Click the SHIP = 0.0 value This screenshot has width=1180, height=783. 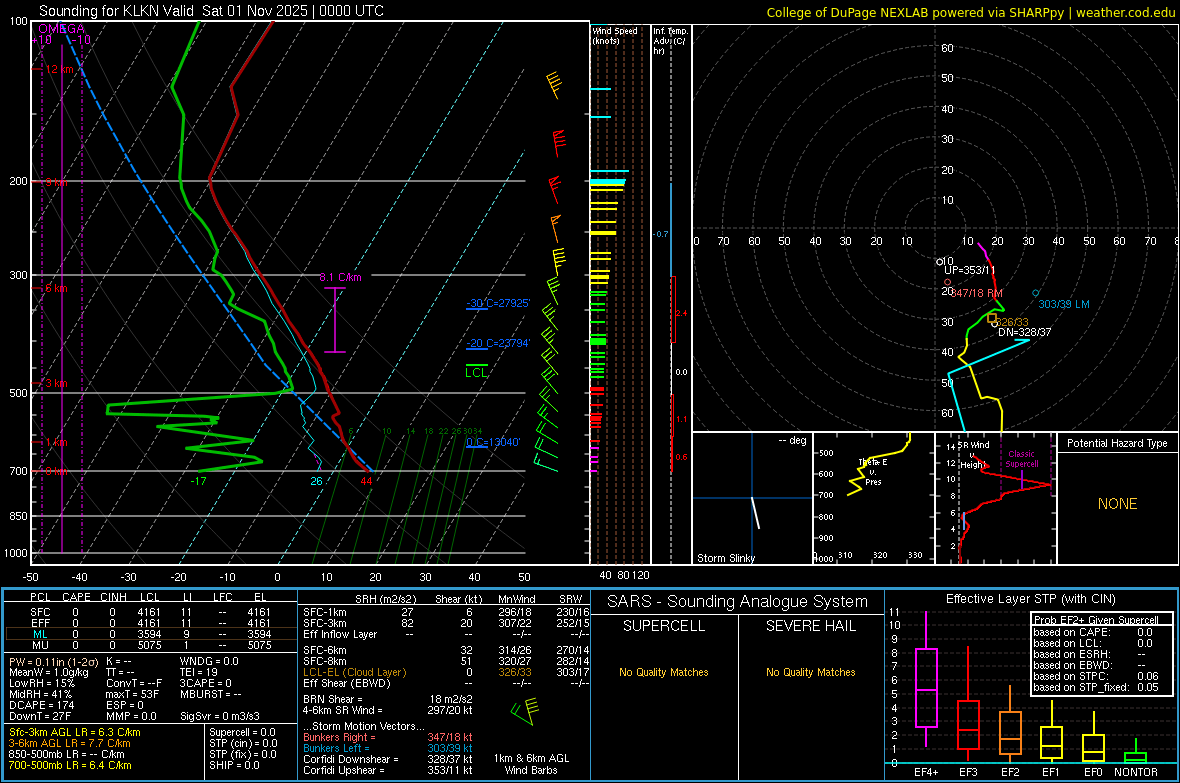(234, 765)
